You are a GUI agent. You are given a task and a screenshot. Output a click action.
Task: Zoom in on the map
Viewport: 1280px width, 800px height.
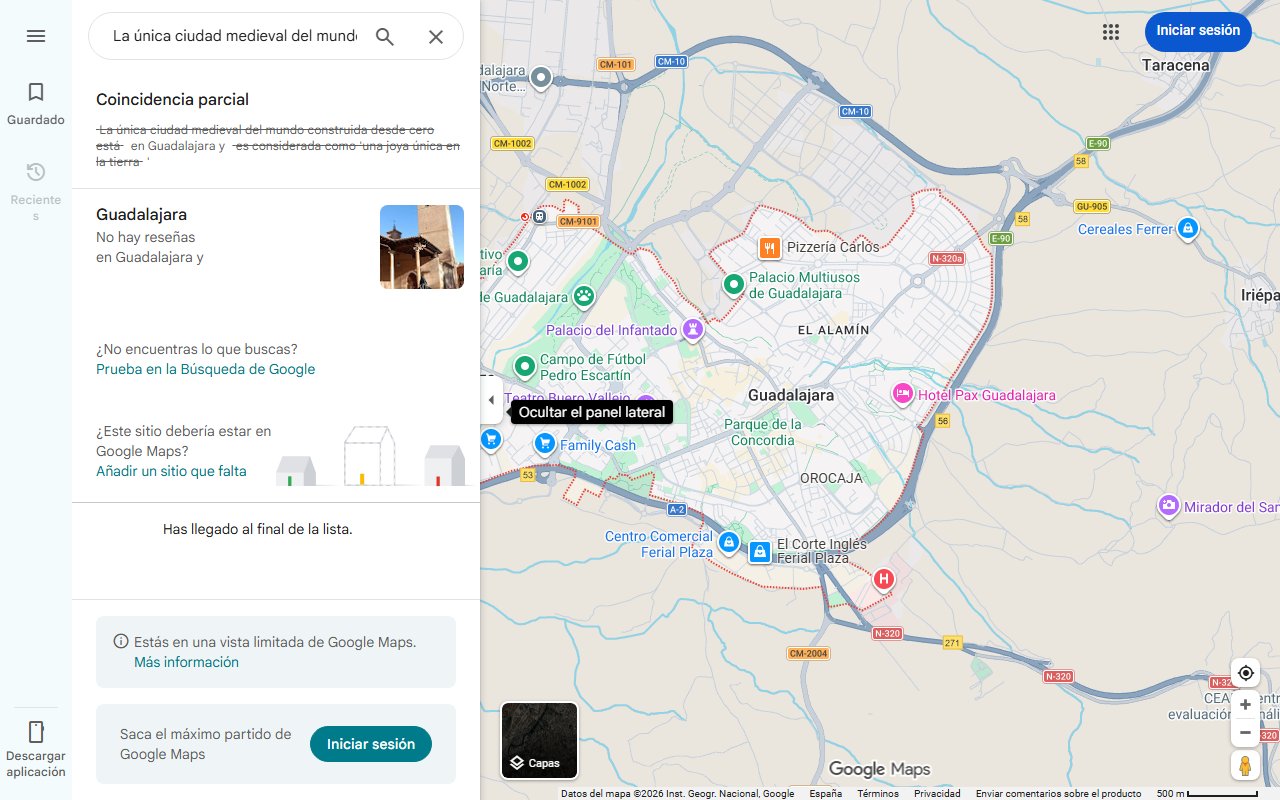tap(1245, 705)
